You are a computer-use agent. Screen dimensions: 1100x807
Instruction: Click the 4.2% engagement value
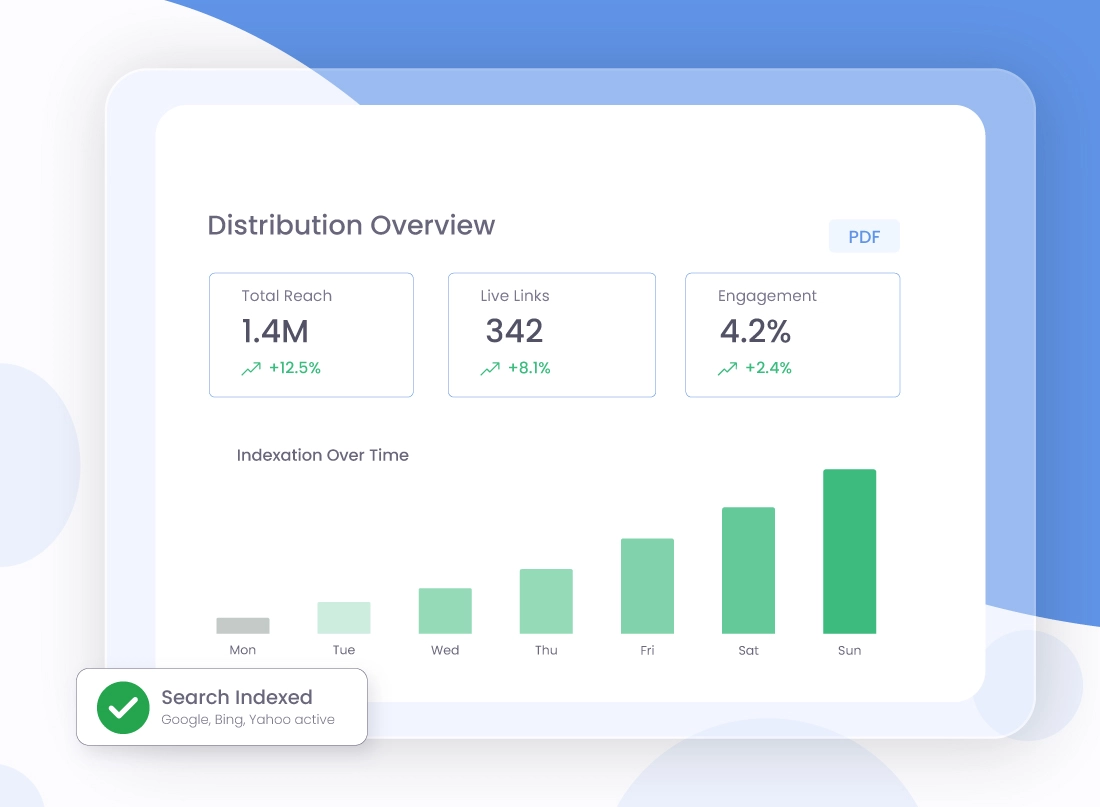(755, 331)
